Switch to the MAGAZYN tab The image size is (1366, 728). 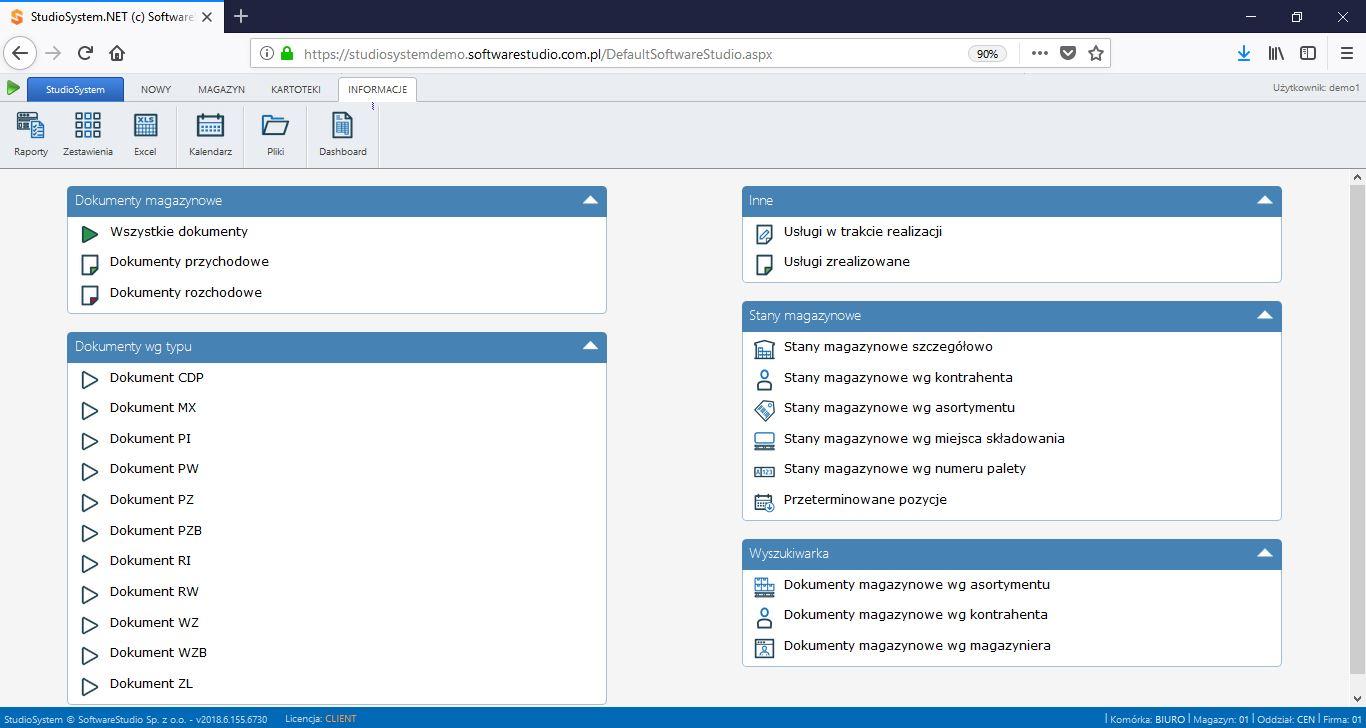(x=221, y=89)
